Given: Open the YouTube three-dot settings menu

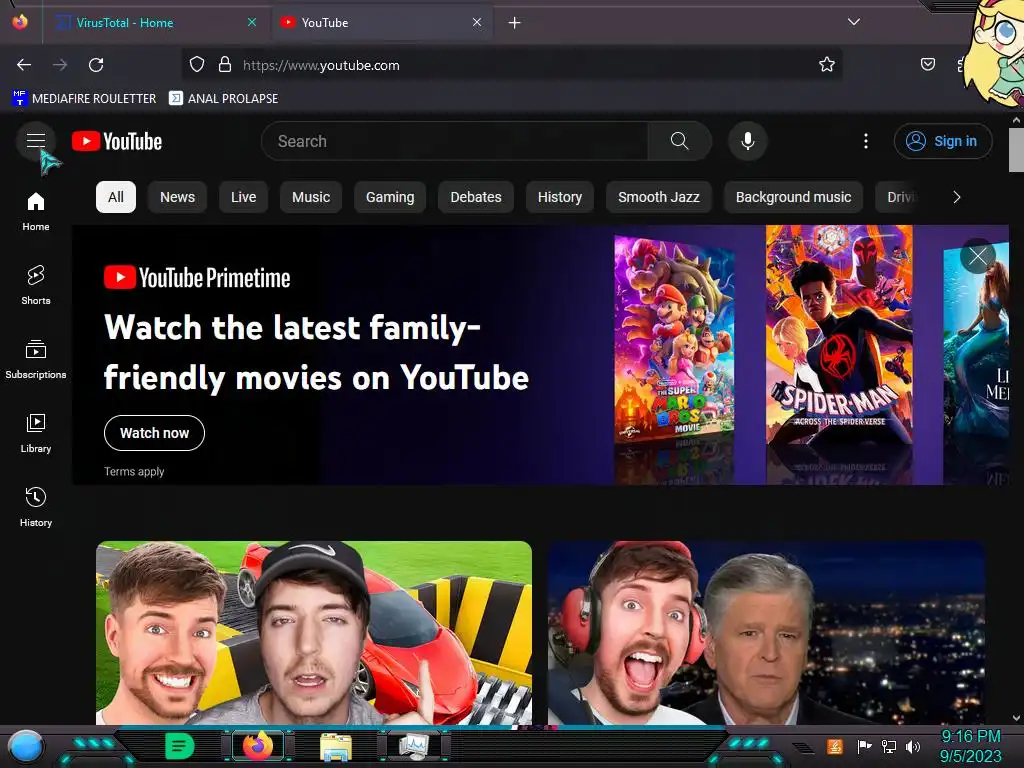Looking at the screenshot, I should tap(866, 141).
